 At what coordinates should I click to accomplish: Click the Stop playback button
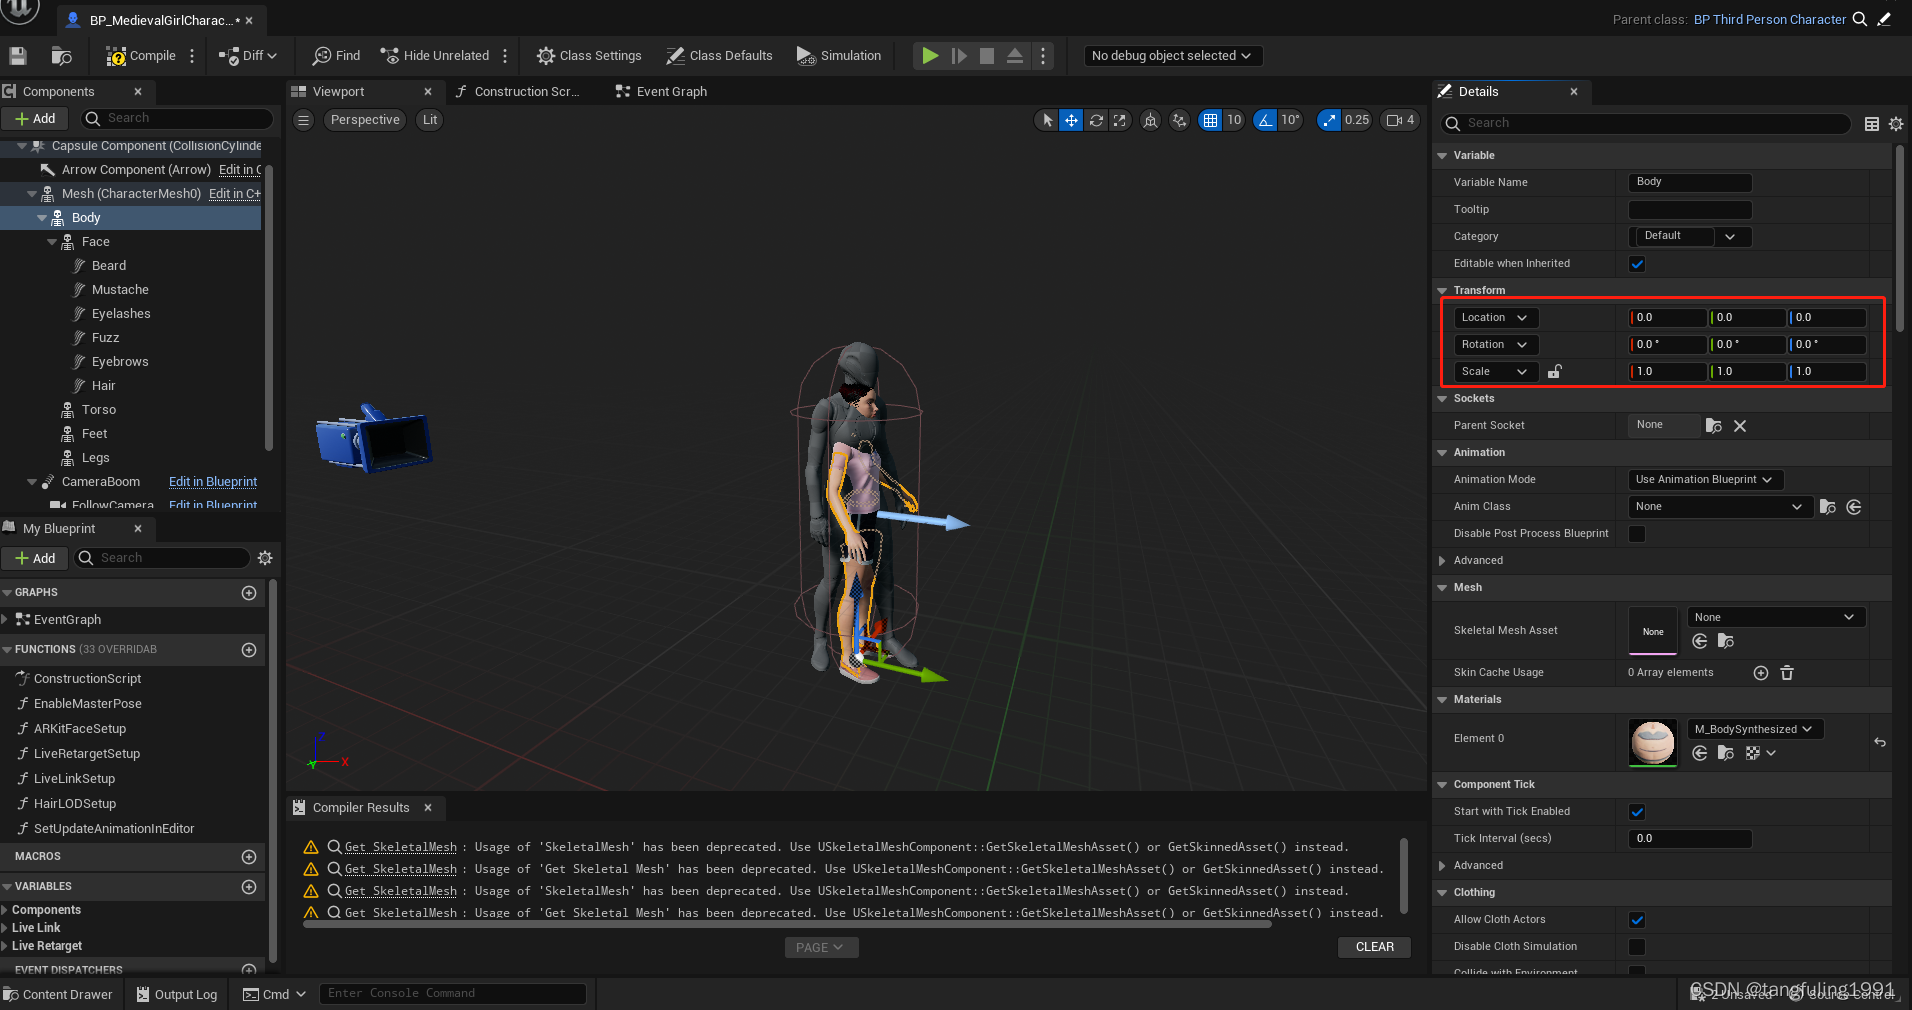coord(987,56)
